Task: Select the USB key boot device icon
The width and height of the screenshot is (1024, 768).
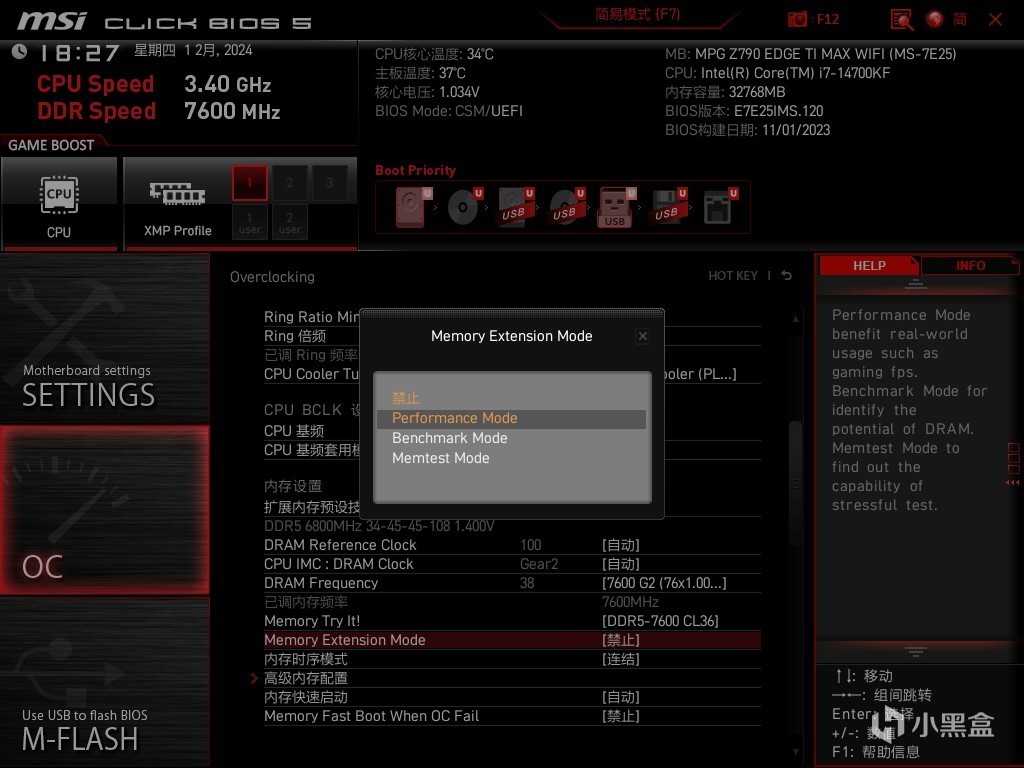Action: click(616, 207)
